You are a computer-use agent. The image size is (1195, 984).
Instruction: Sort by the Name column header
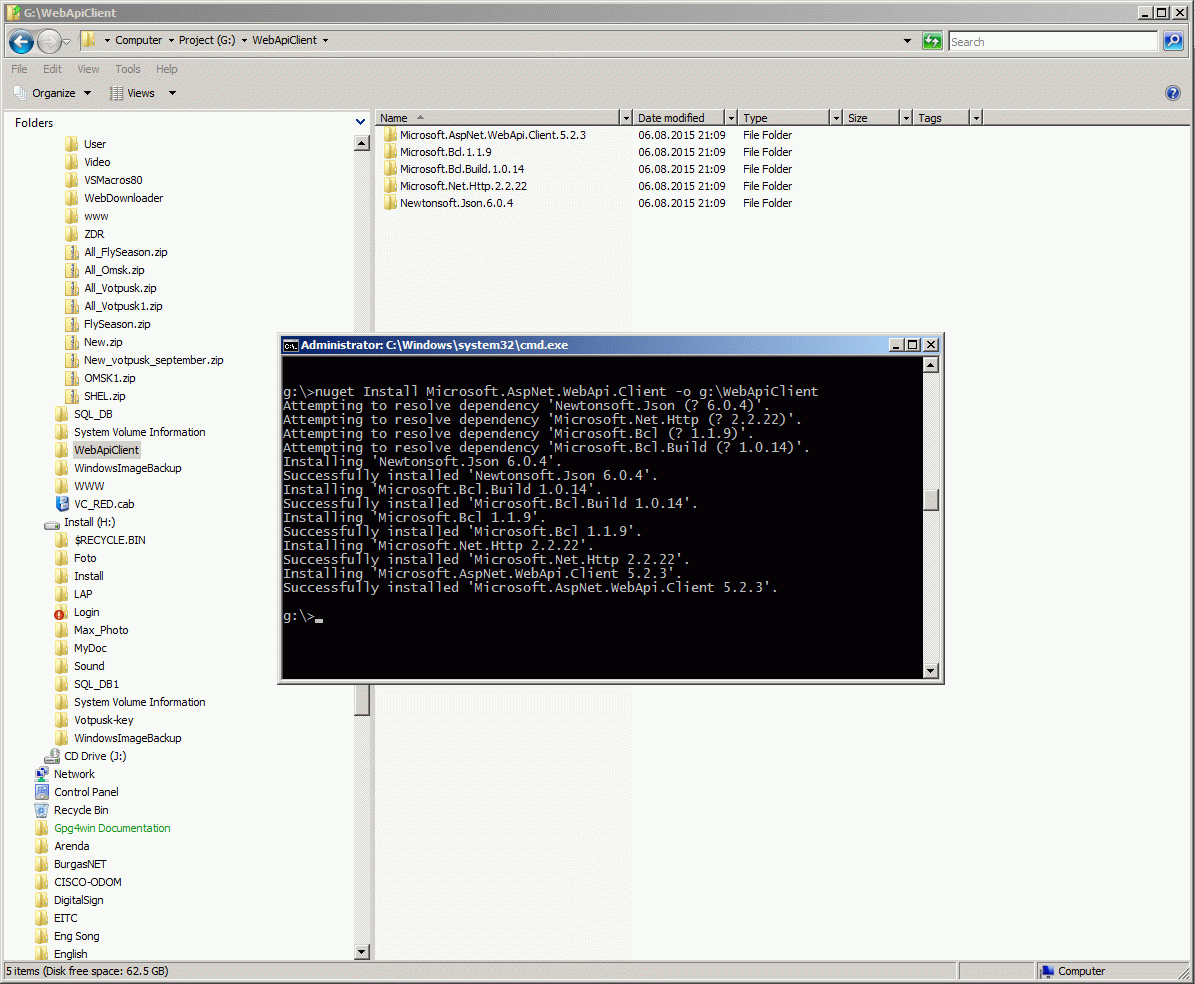tap(497, 117)
